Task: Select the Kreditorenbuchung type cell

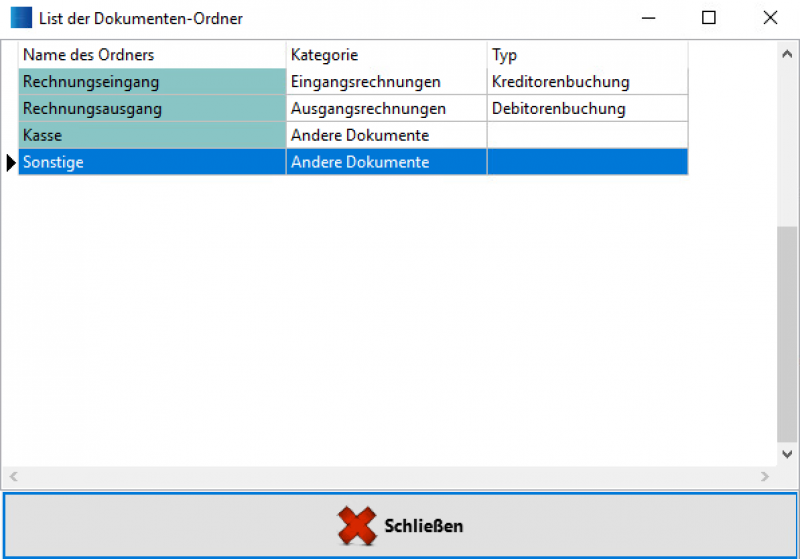Action: [x=587, y=82]
